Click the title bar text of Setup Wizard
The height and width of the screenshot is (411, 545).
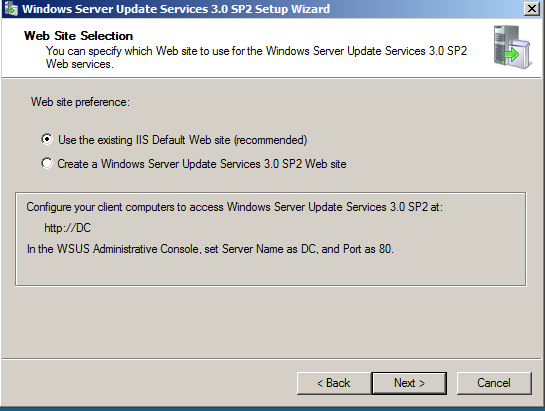(176, 9)
